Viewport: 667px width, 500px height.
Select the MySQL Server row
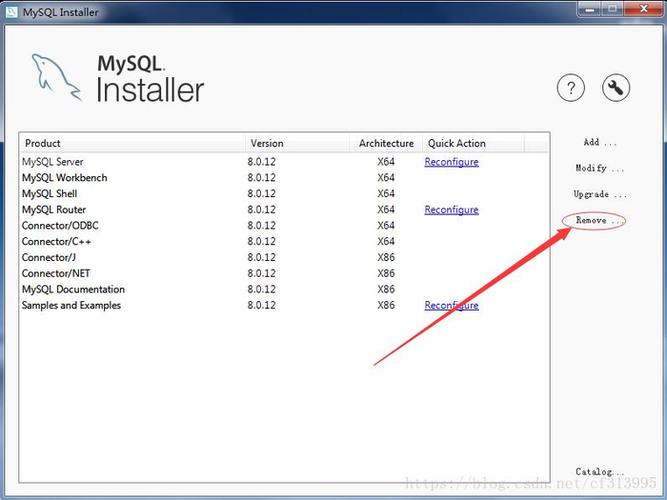pos(284,162)
